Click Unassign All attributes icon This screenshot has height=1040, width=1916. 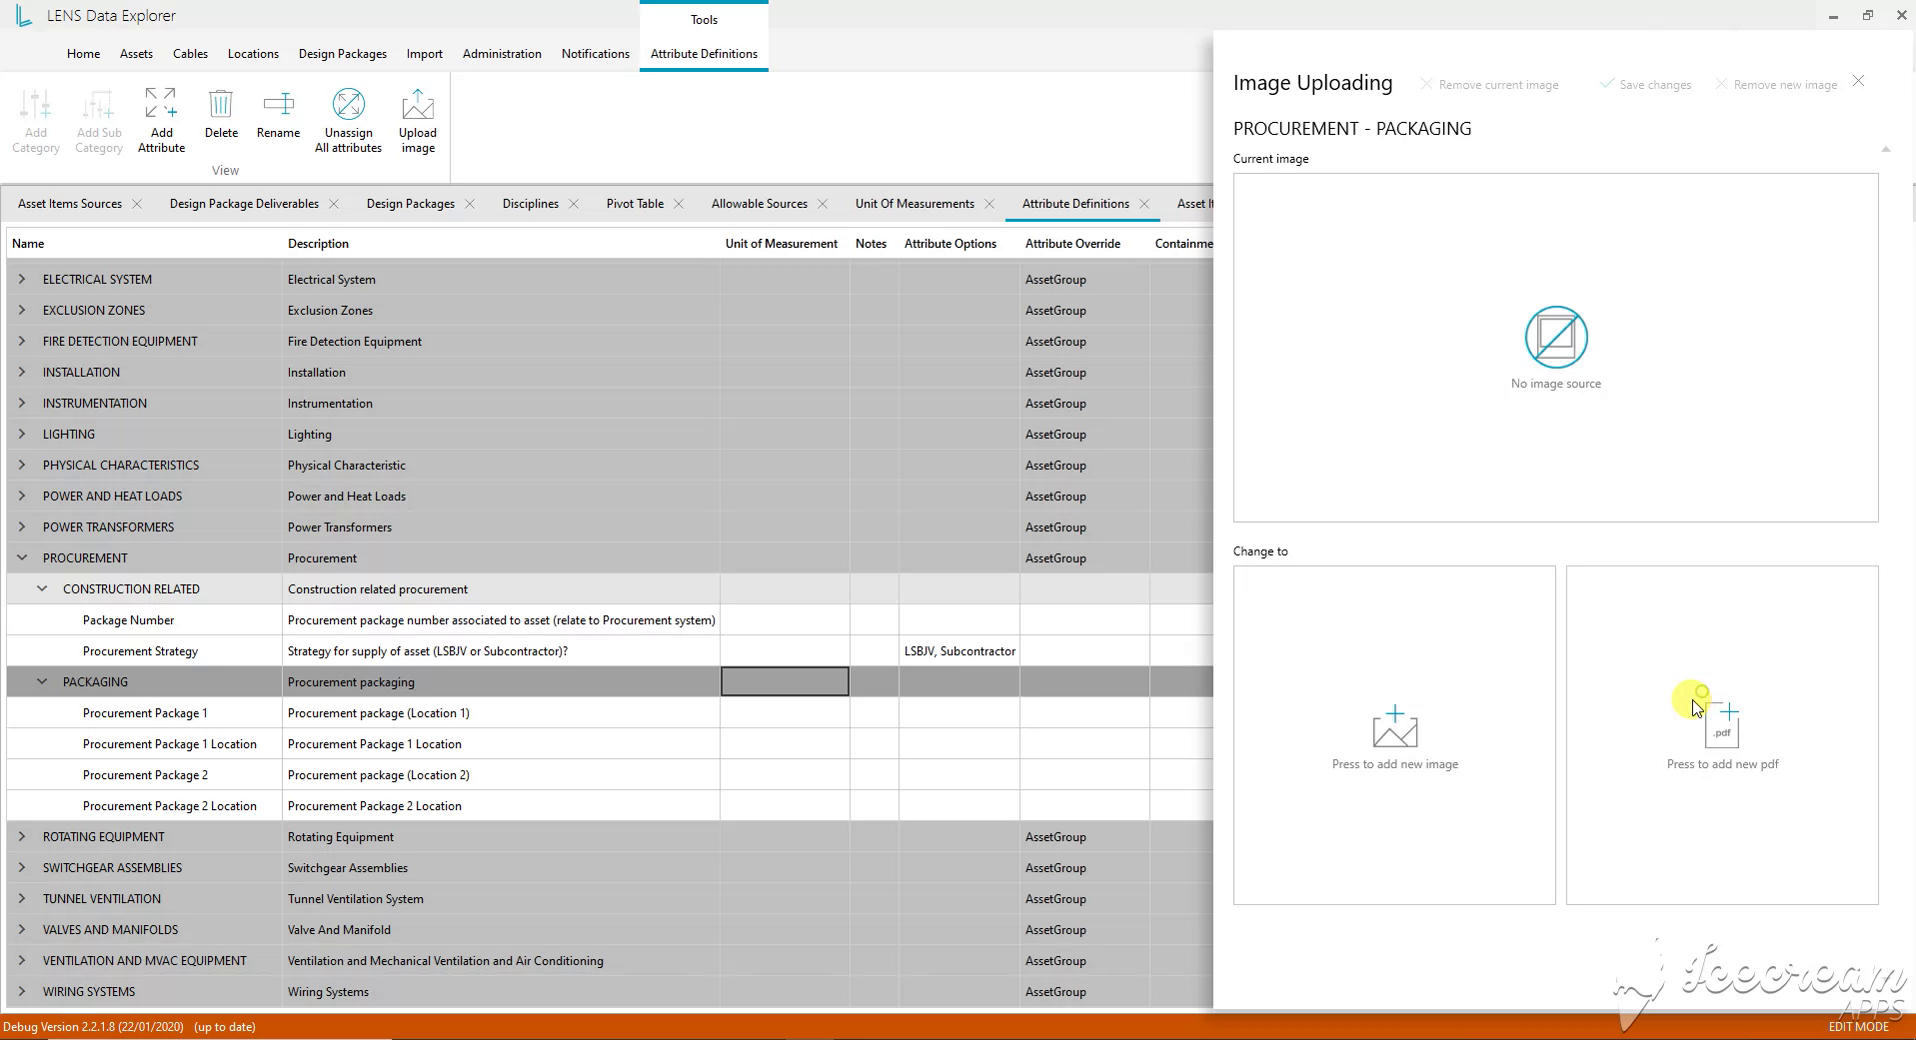348,104
